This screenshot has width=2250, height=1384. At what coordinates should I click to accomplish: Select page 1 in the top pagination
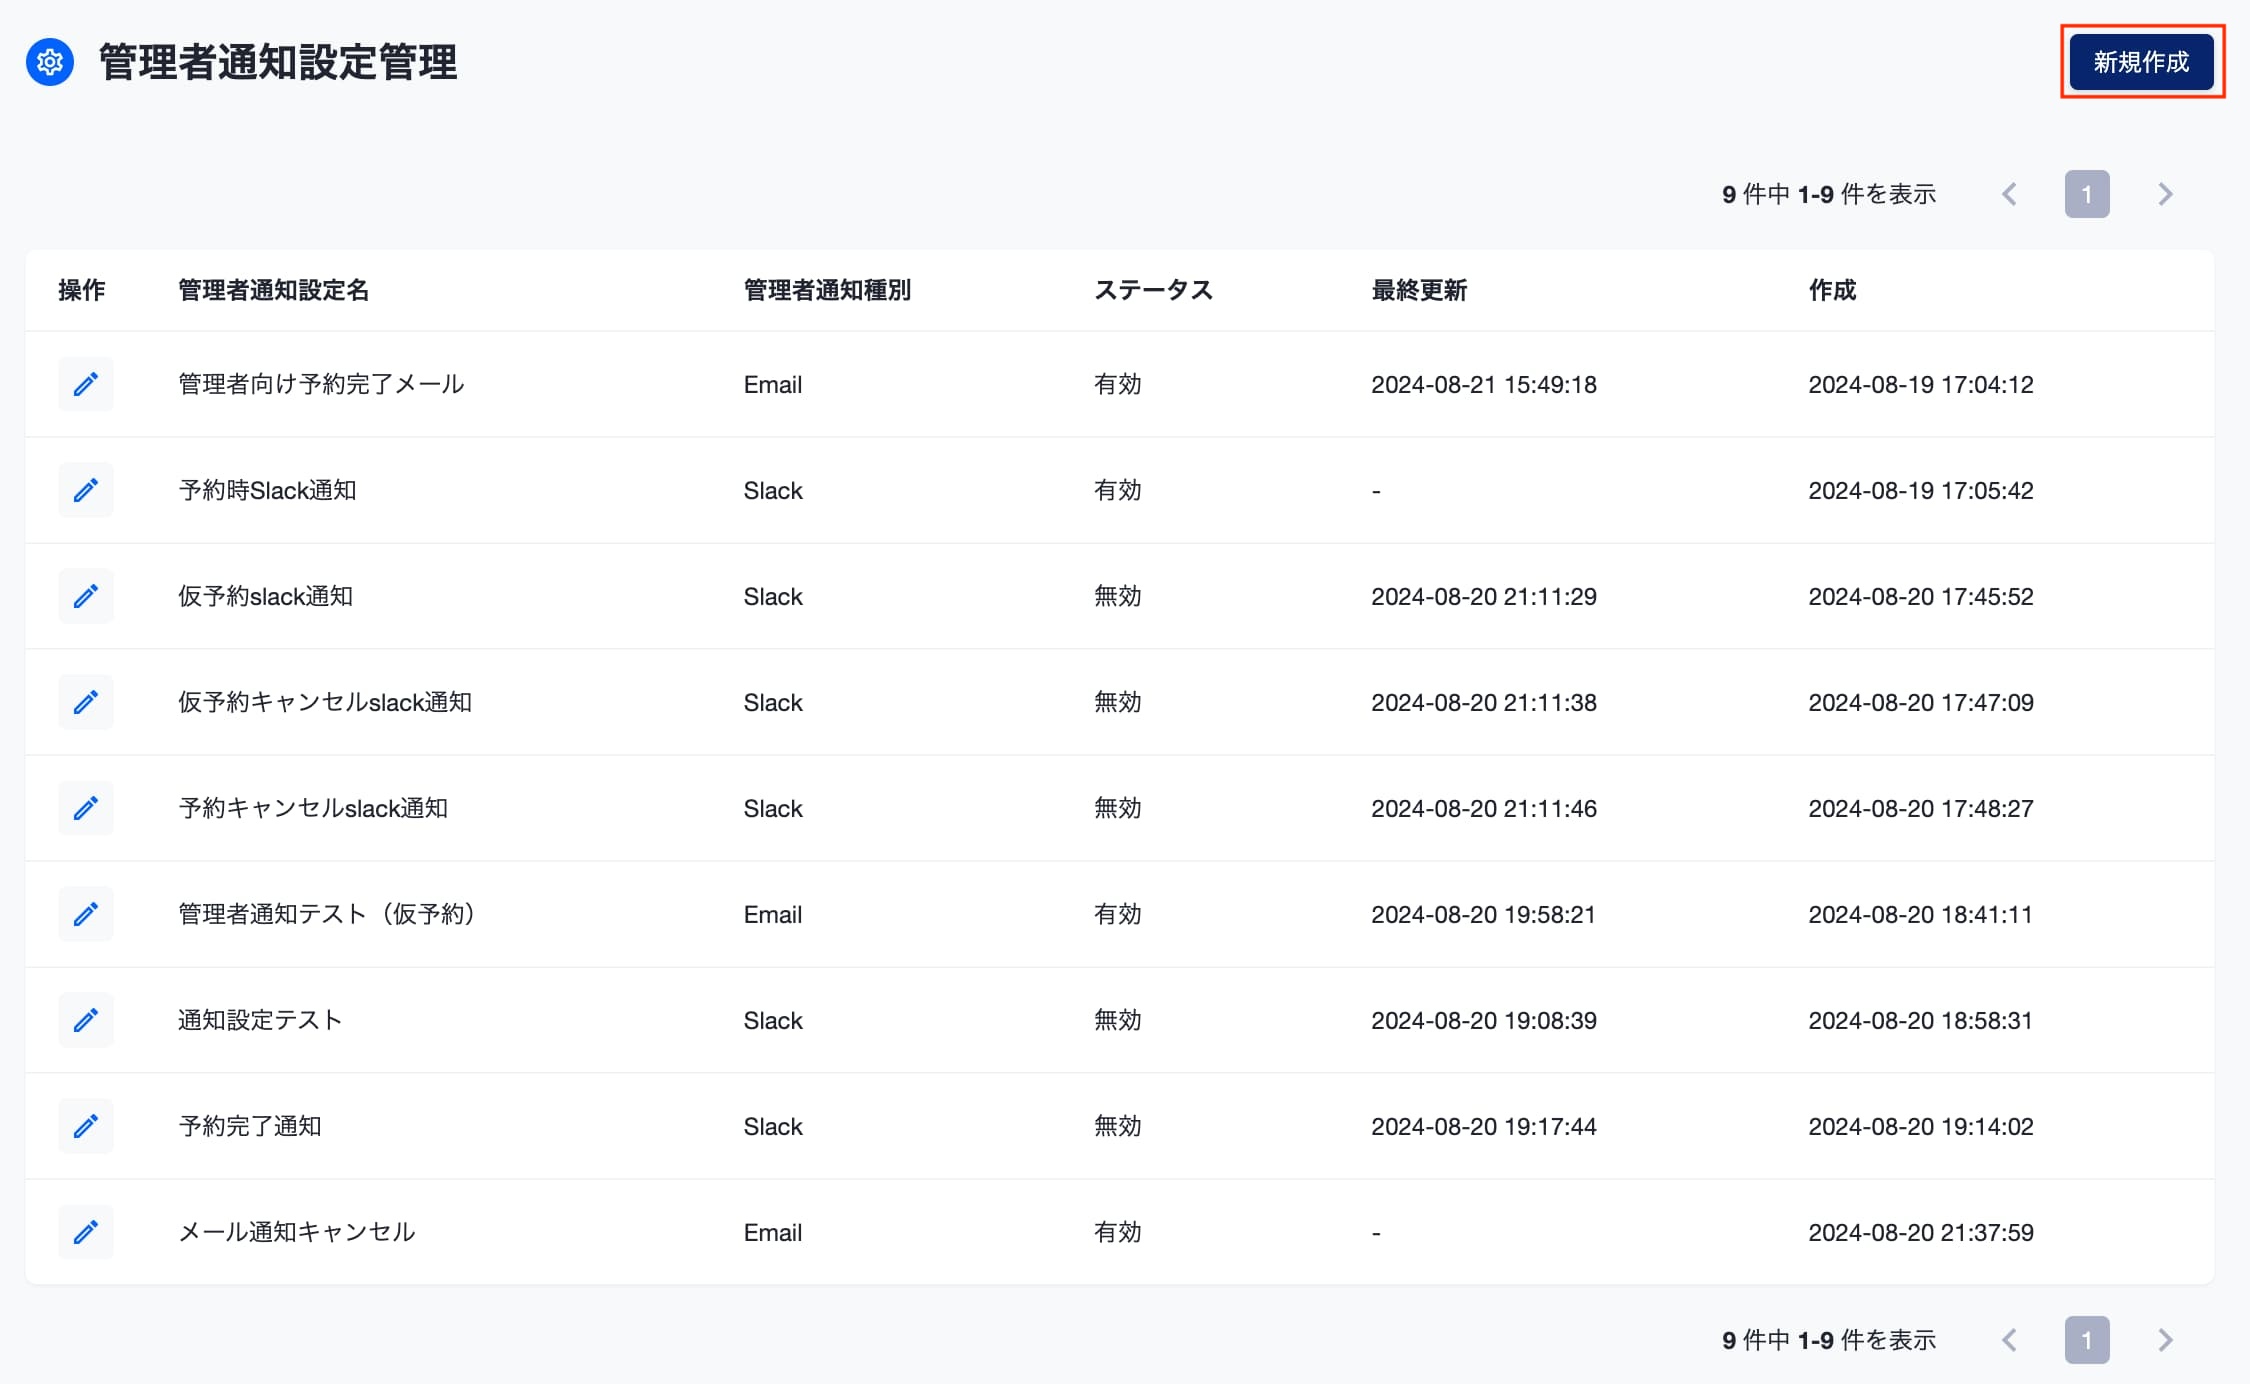[x=2087, y=194]
